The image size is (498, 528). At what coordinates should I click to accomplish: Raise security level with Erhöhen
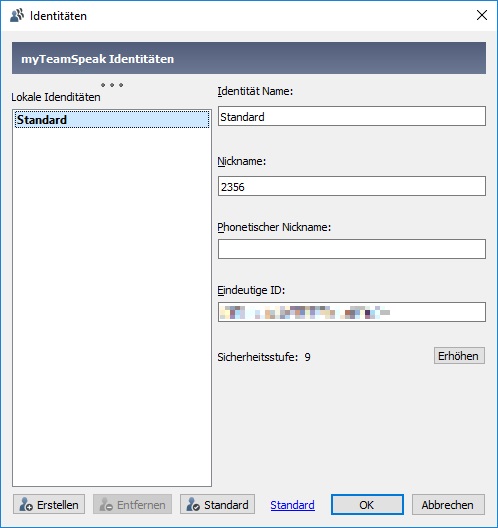459,356
